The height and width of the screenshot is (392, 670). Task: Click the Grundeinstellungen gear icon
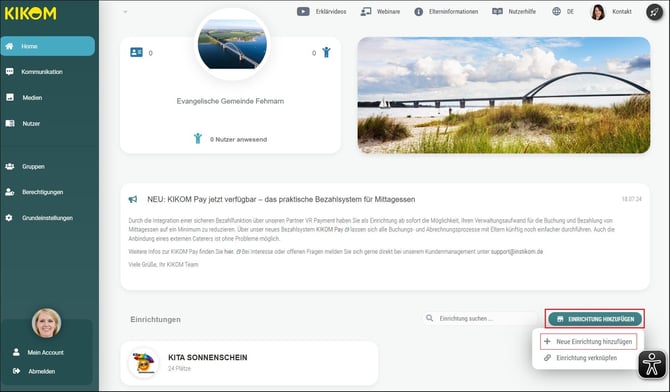click(9, 218)
